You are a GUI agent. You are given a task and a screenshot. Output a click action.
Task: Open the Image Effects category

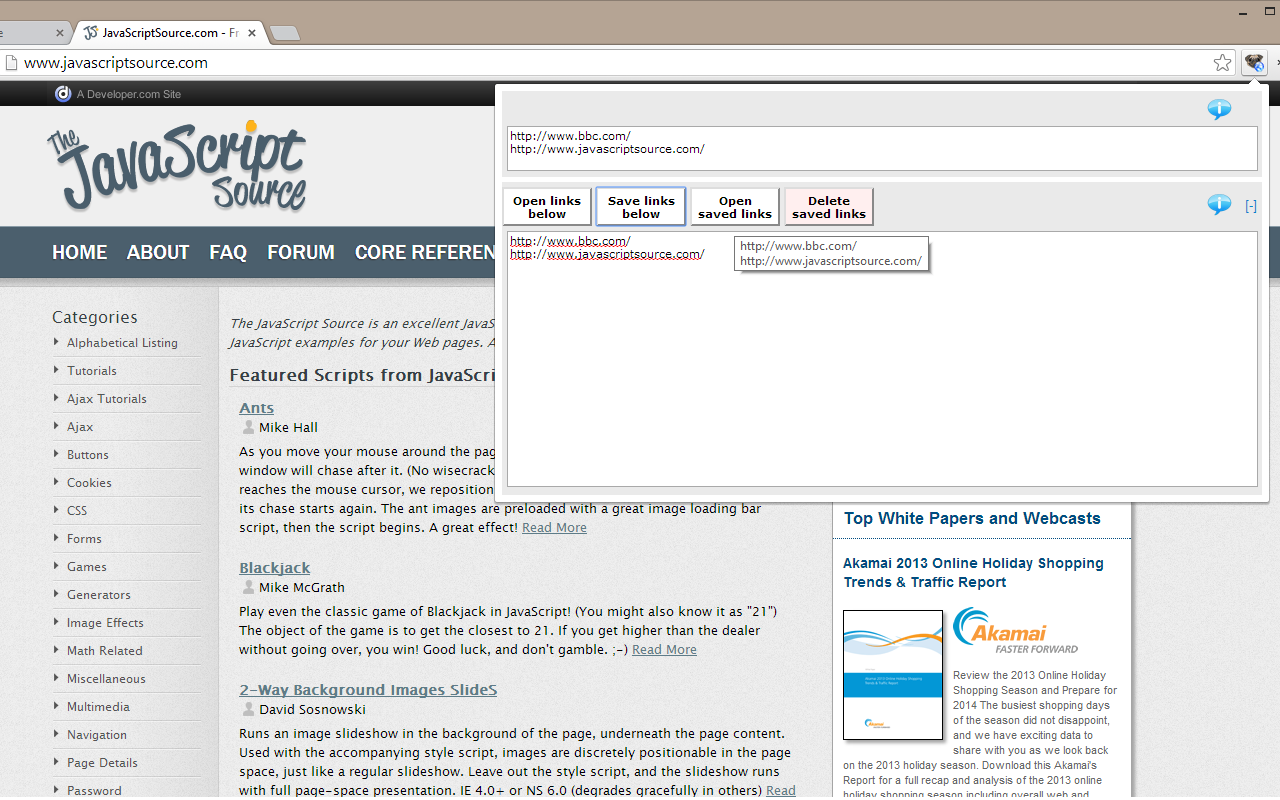coord(105,623)
